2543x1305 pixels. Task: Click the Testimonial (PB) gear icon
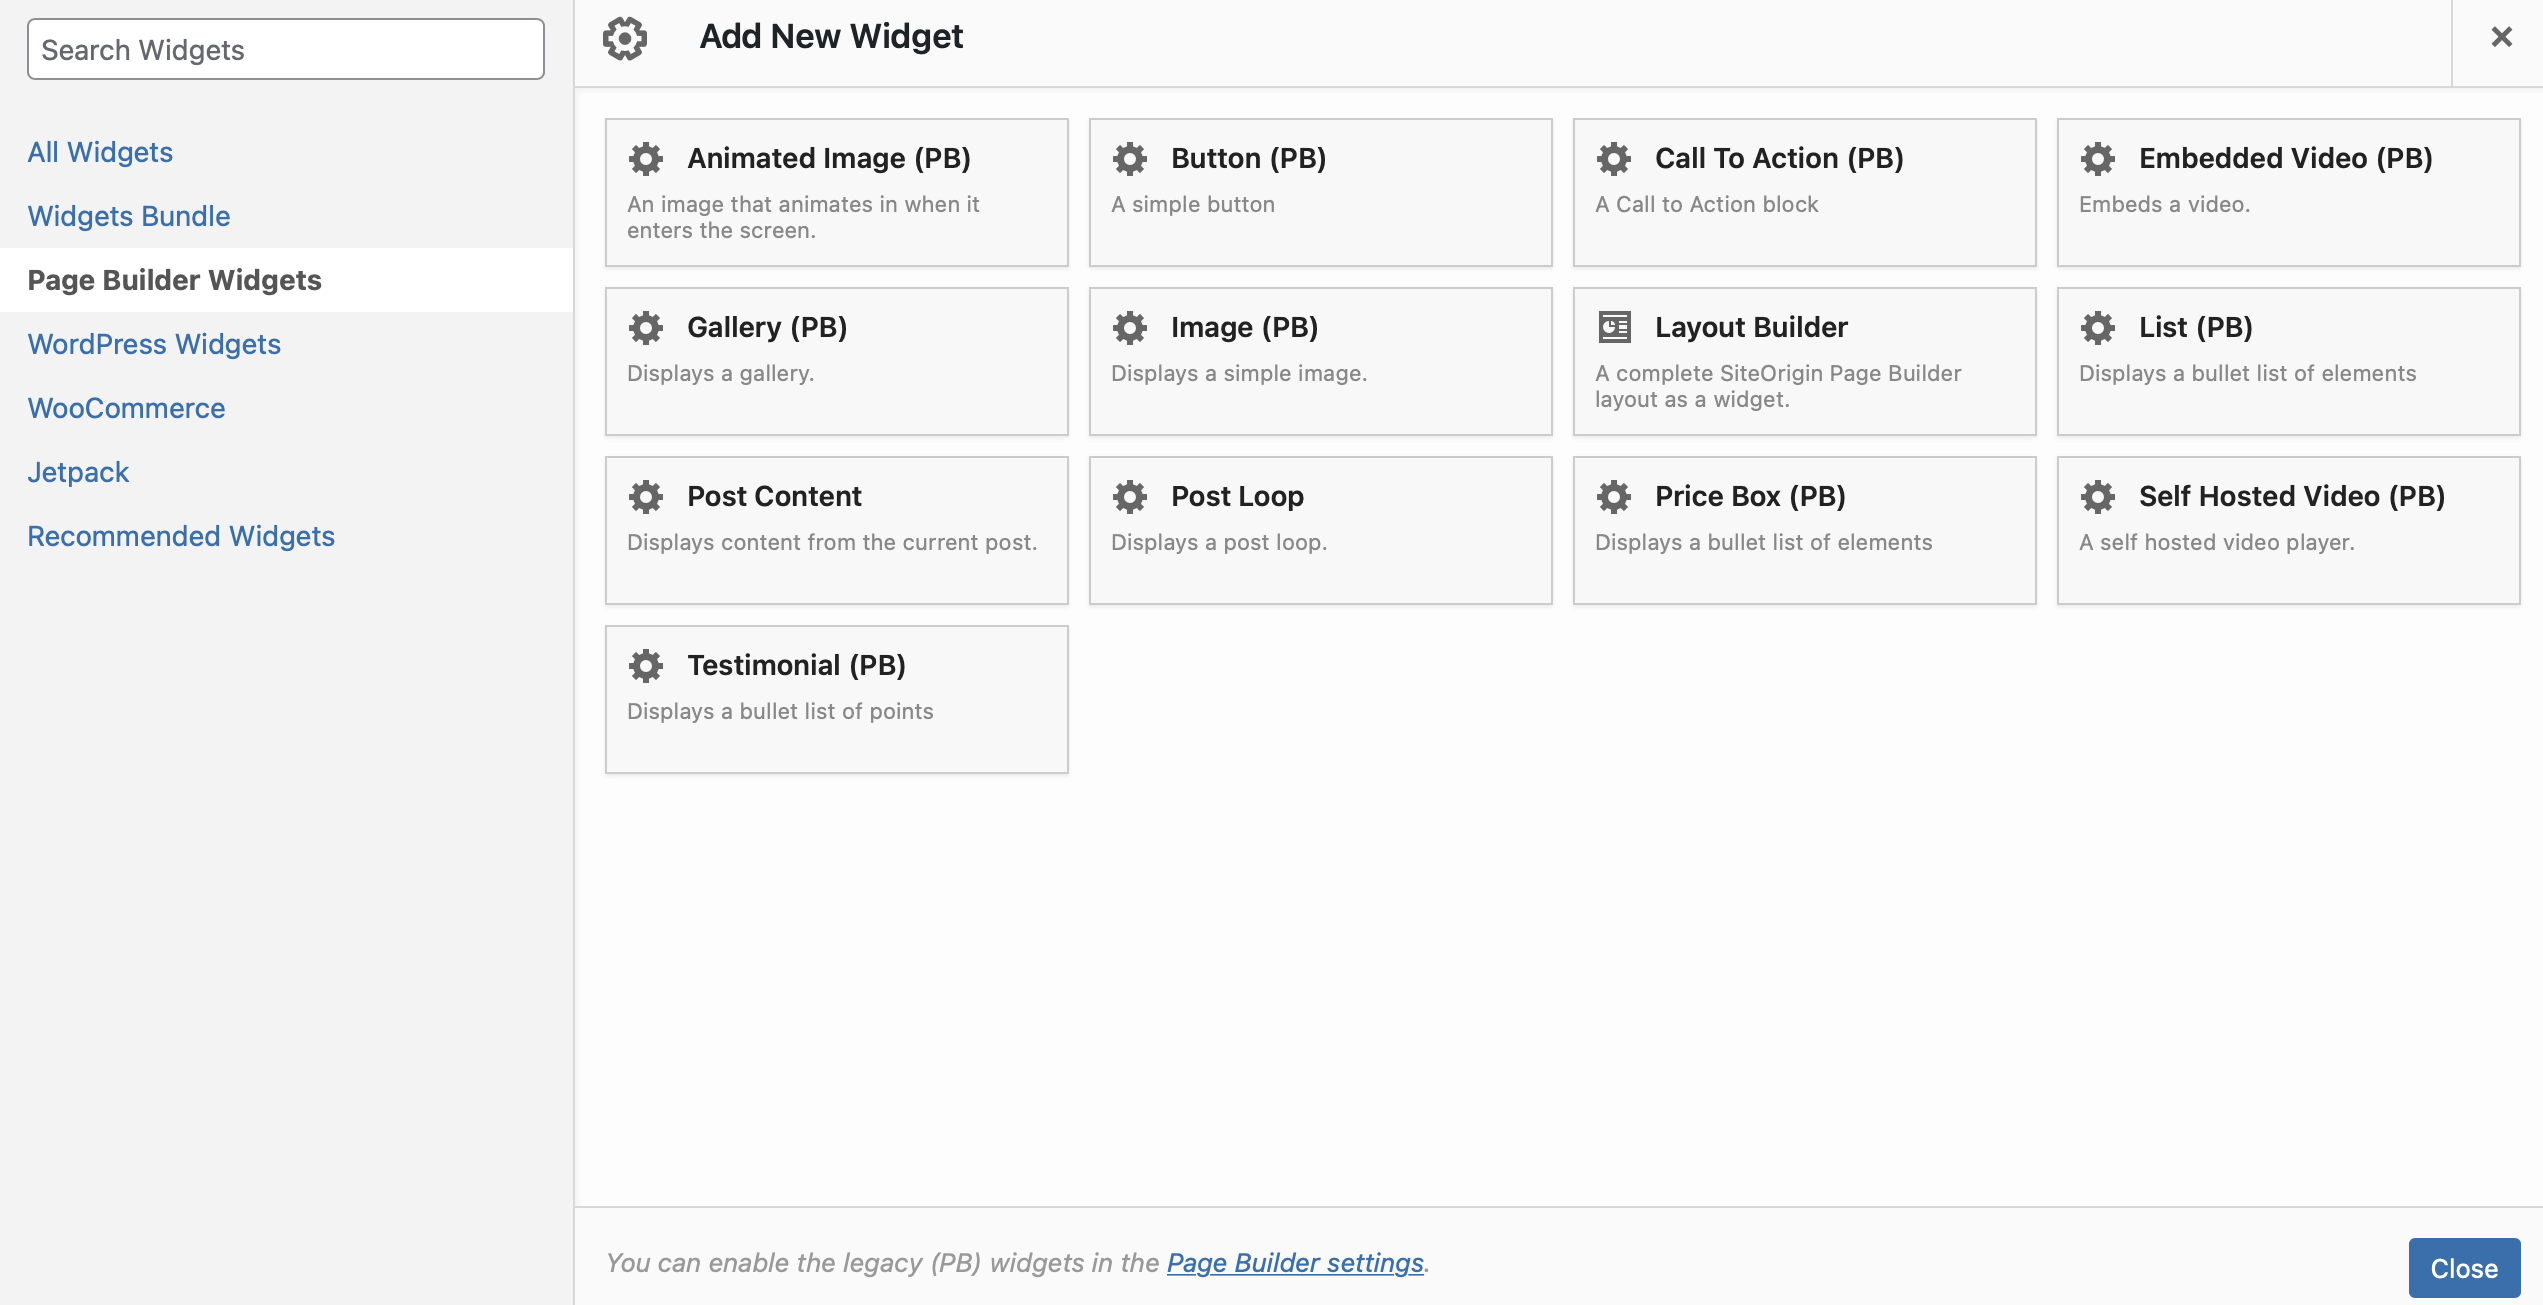pos(646,665)
